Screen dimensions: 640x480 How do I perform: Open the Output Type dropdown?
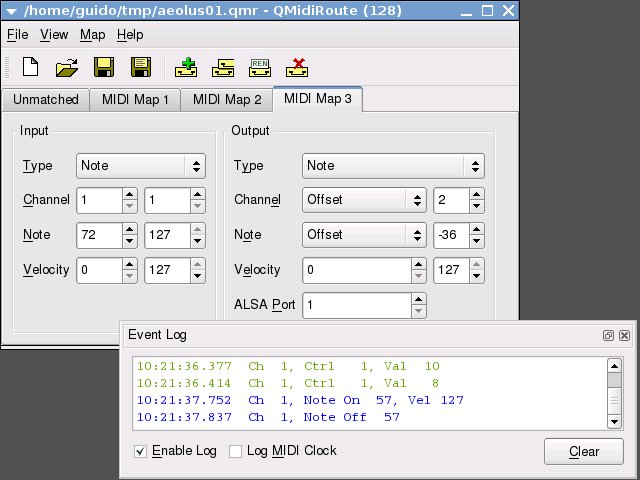393,166
